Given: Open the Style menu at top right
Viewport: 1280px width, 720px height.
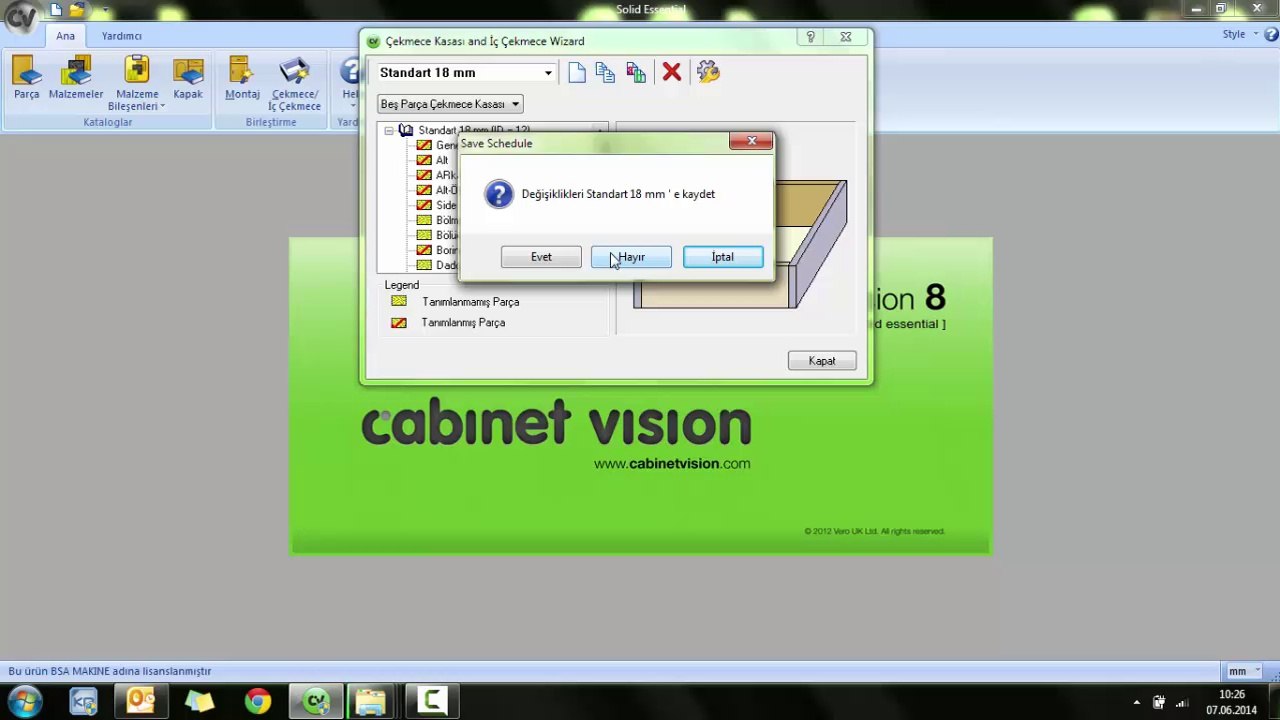Looking at the screenshot, I should pyautogui.click(x=1239, y=34).
